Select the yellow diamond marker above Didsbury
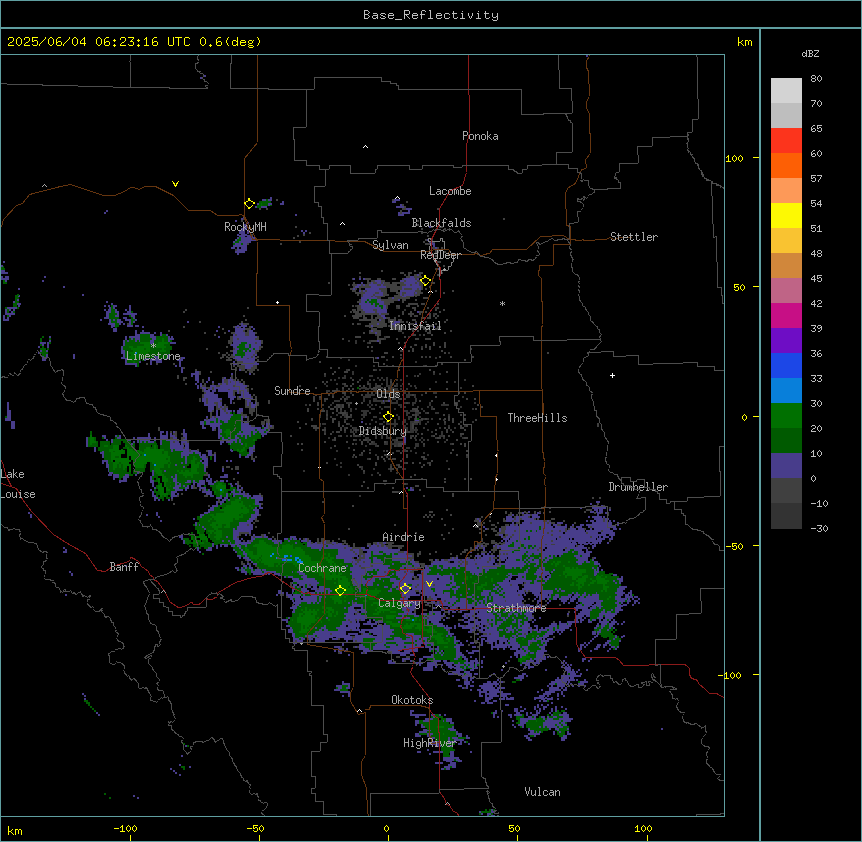 (x=388, y=417)
